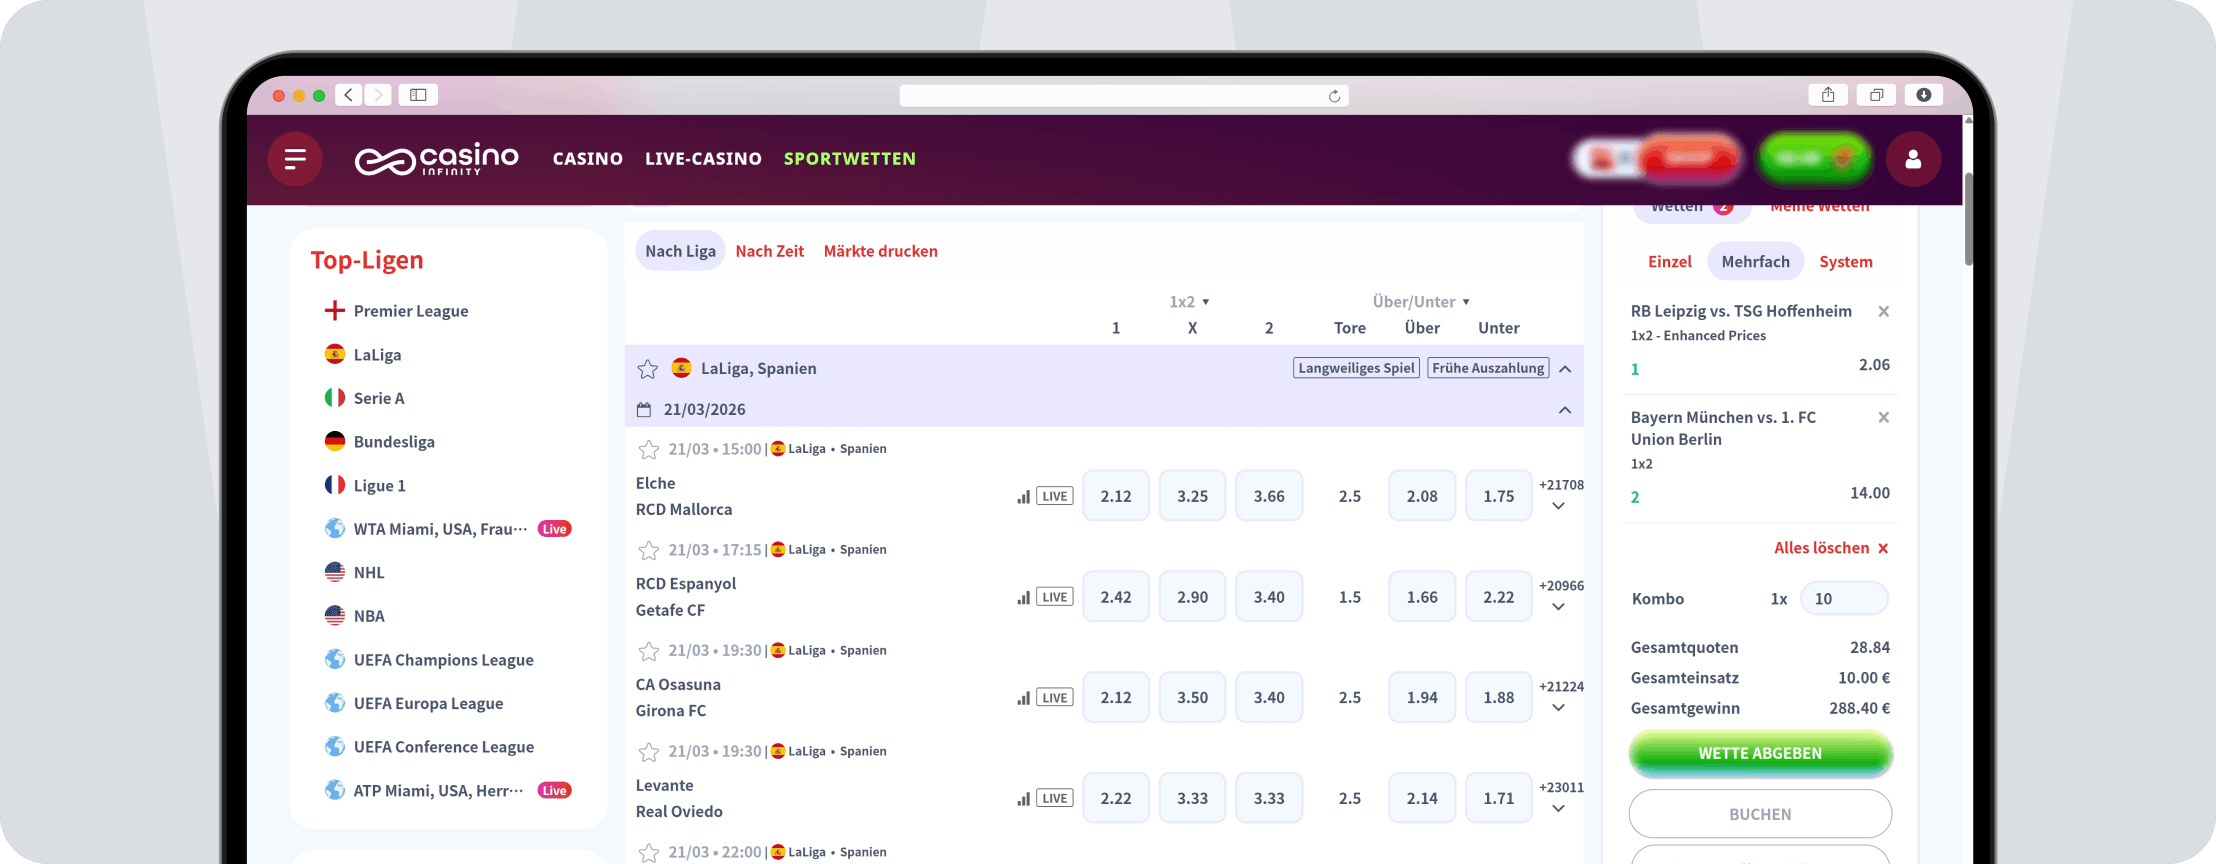Open SPORTWETTEN section
The height and width of the screenshot is (864, 2216).
[850, 159]
